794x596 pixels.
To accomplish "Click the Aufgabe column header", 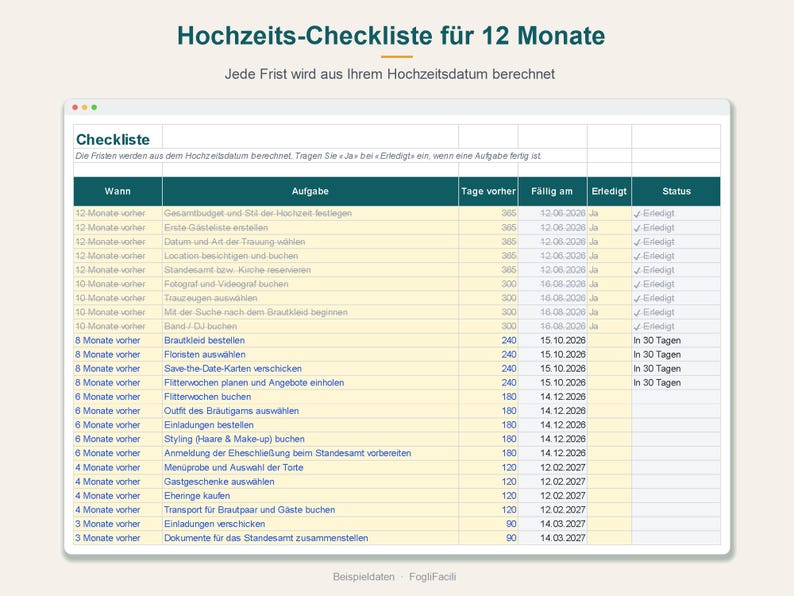I will (x=310, y=191).
